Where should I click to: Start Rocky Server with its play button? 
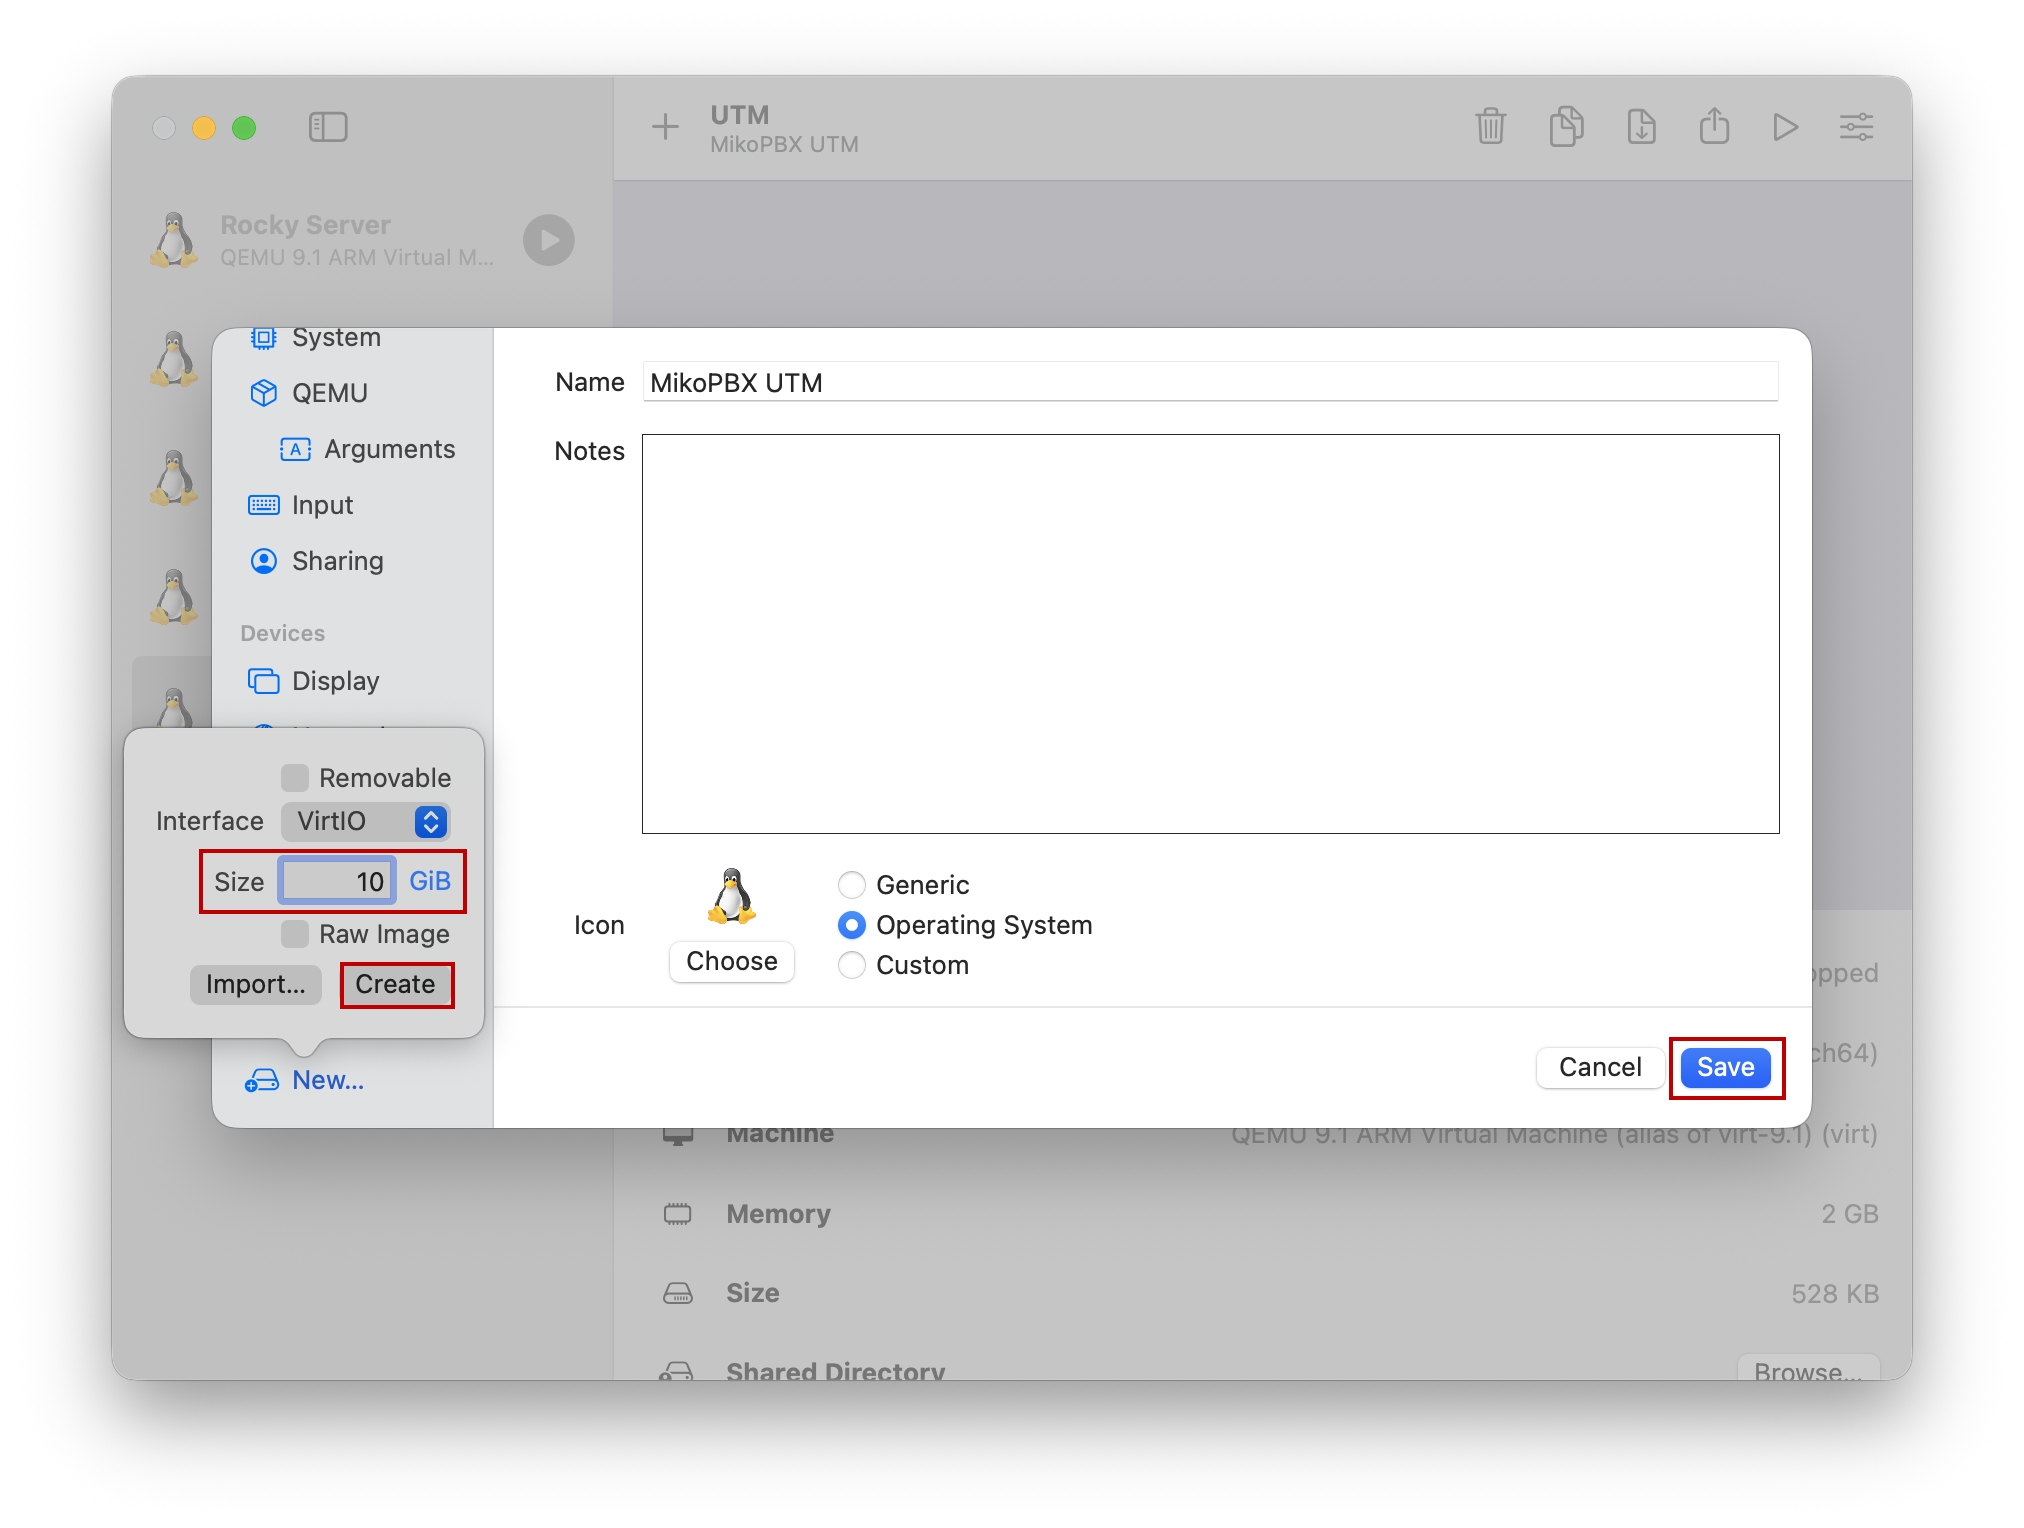(x=548, y=240)
